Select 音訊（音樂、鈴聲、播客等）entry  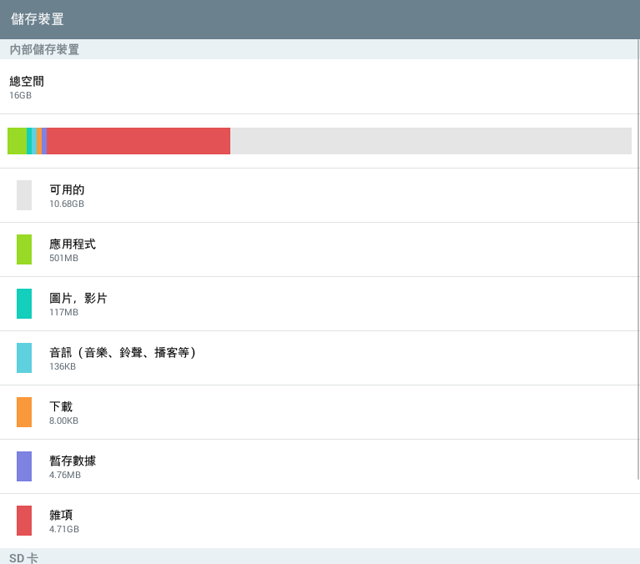319,358
